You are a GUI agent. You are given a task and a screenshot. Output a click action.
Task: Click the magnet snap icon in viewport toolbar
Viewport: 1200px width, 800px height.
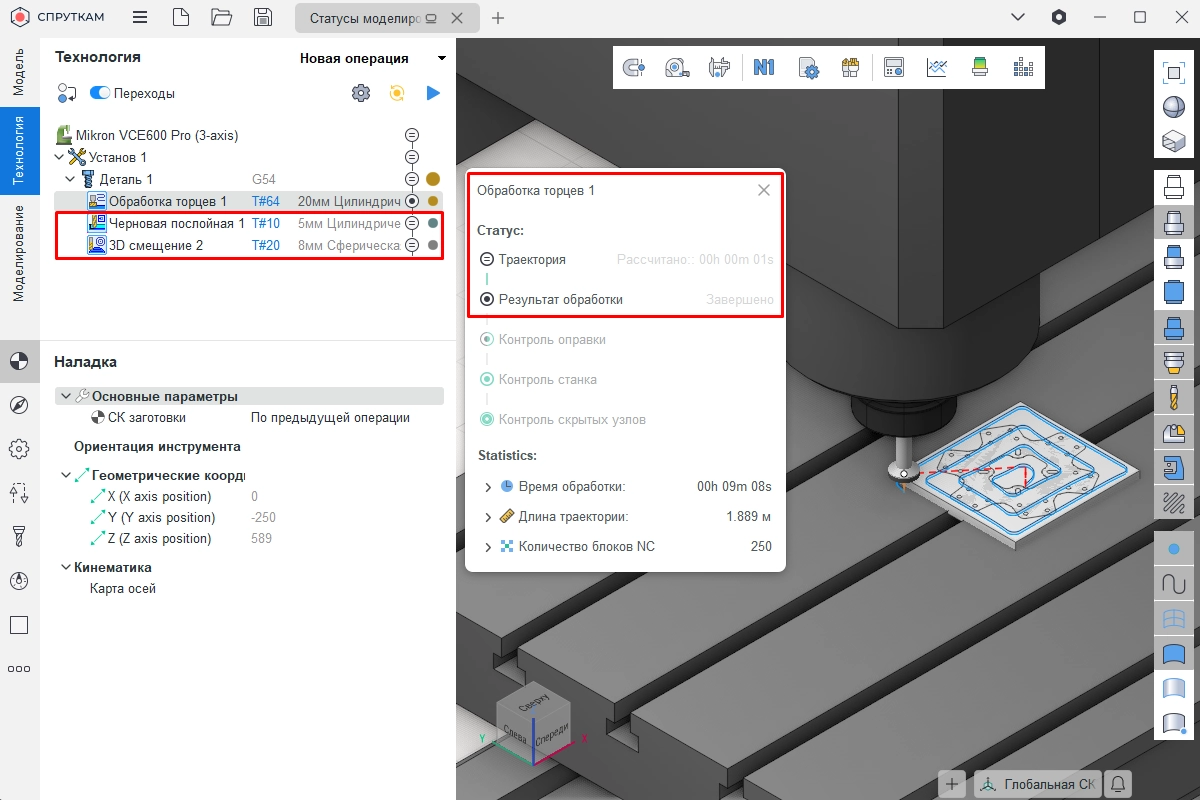634,67
